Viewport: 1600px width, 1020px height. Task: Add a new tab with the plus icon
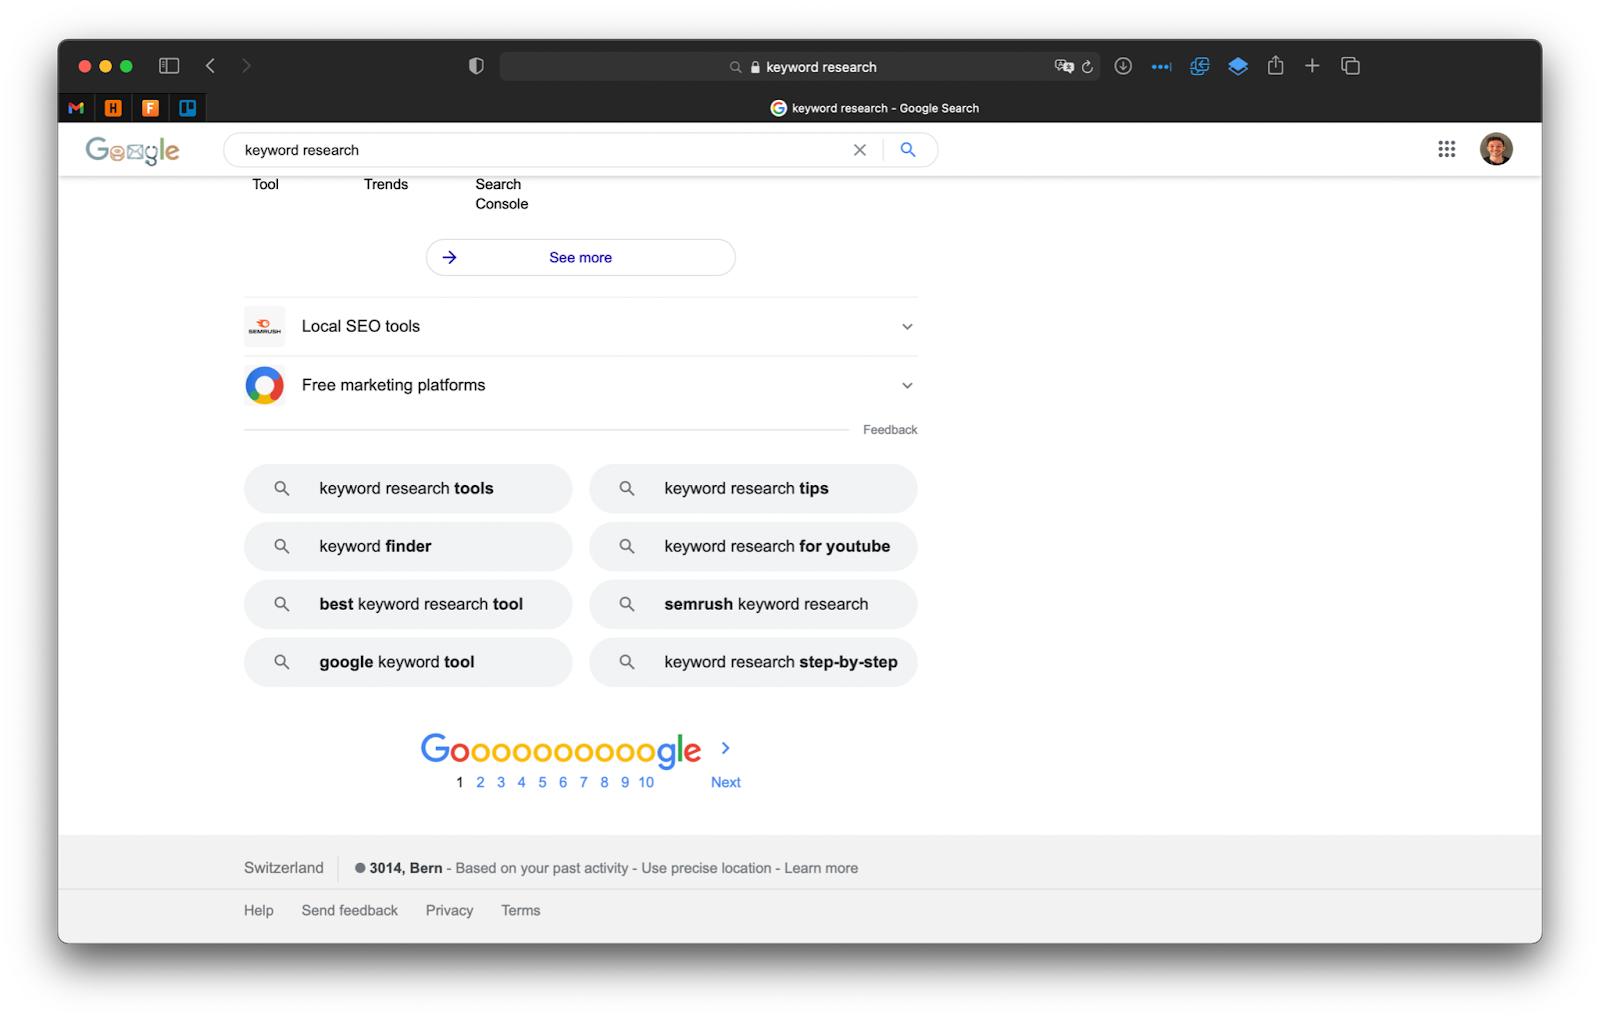point(1312,66)
